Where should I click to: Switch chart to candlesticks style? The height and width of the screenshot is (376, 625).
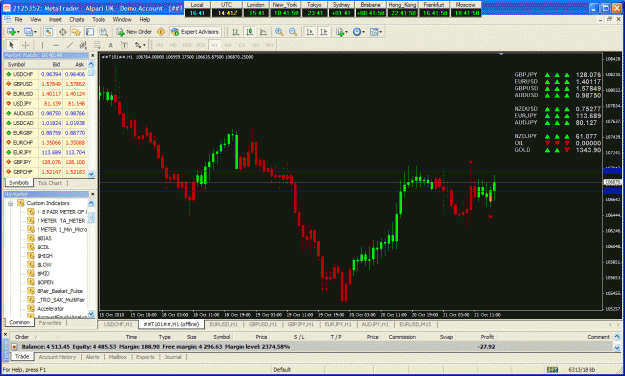coord(250,32)
